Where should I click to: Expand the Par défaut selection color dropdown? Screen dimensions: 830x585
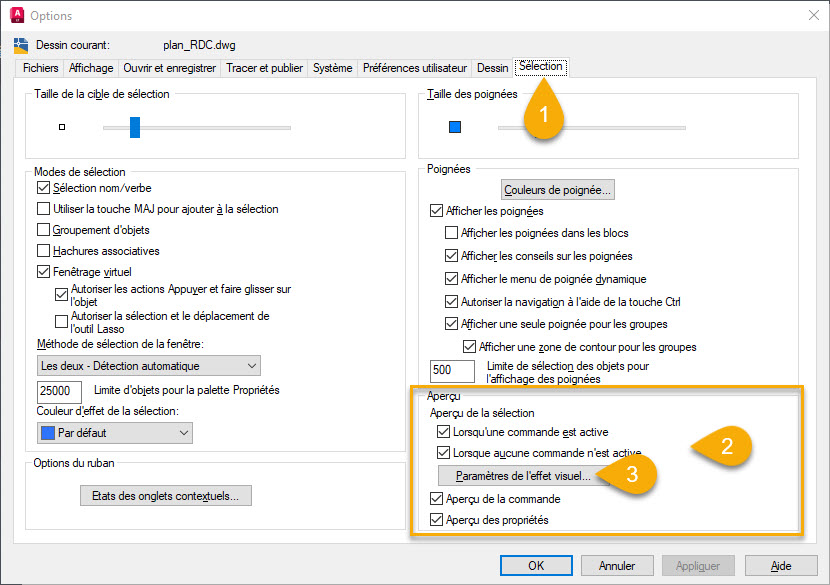click(x=114, y=433)
